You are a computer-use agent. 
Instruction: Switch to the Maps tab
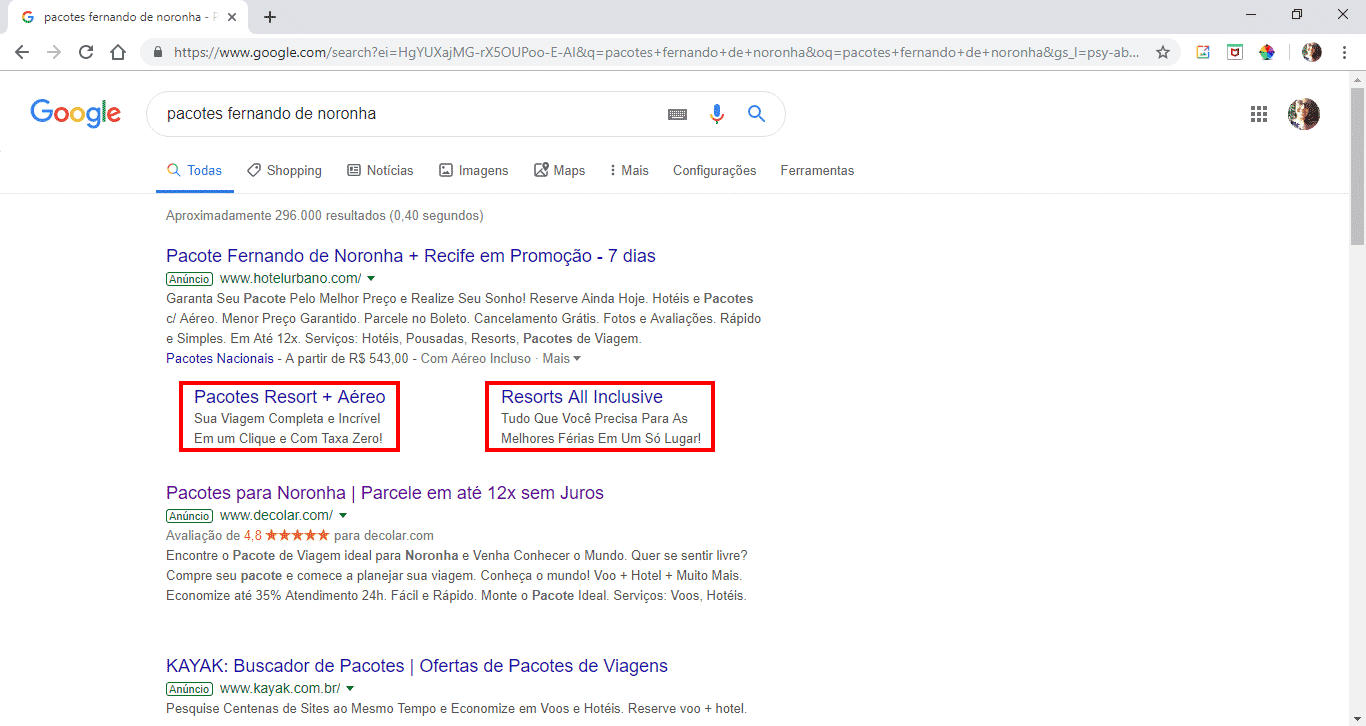[560, 171]
